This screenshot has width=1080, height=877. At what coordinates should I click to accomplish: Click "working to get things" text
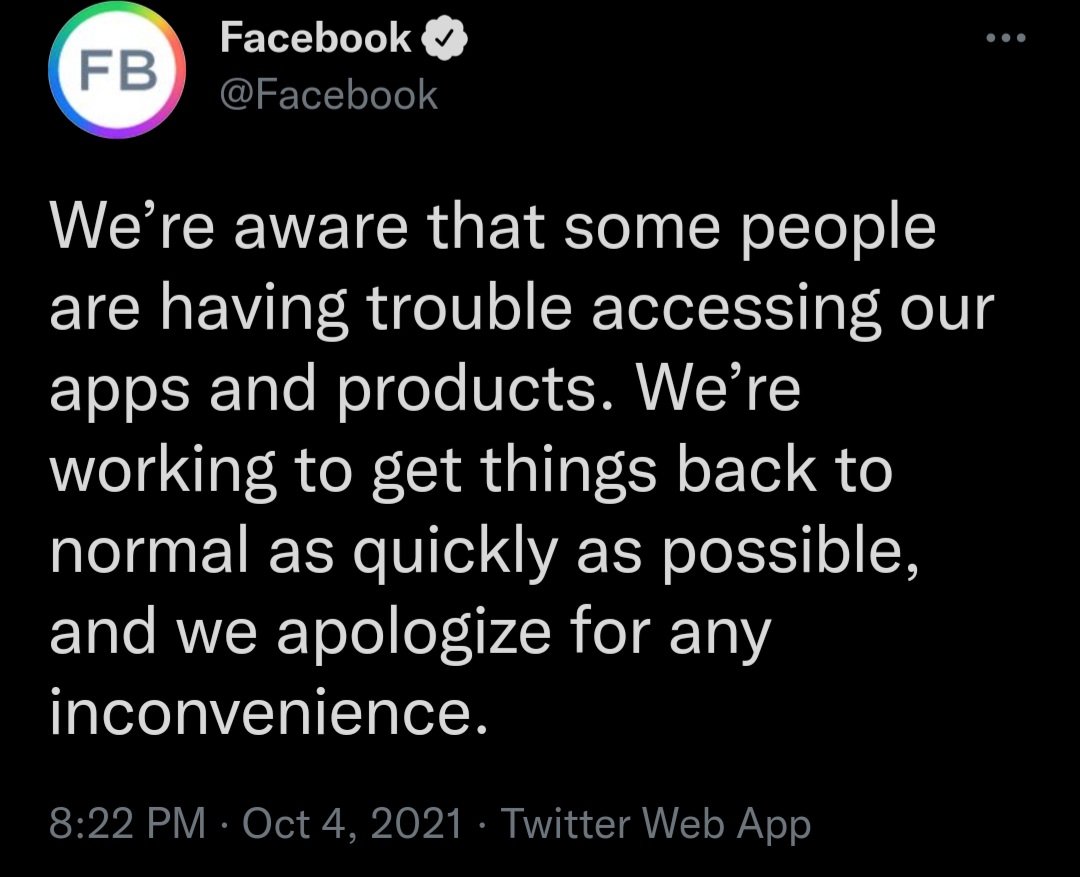(x=353, y=471)
